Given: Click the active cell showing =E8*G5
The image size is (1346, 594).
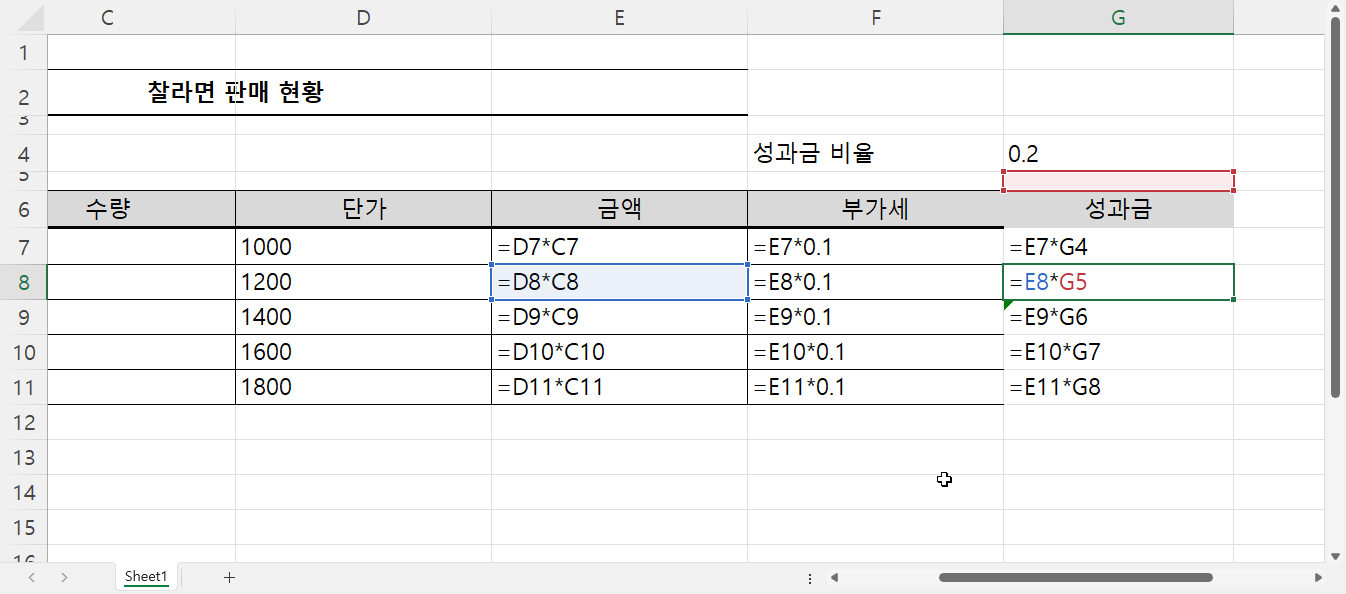Looking at the screenshot, I should (1118, 282).
